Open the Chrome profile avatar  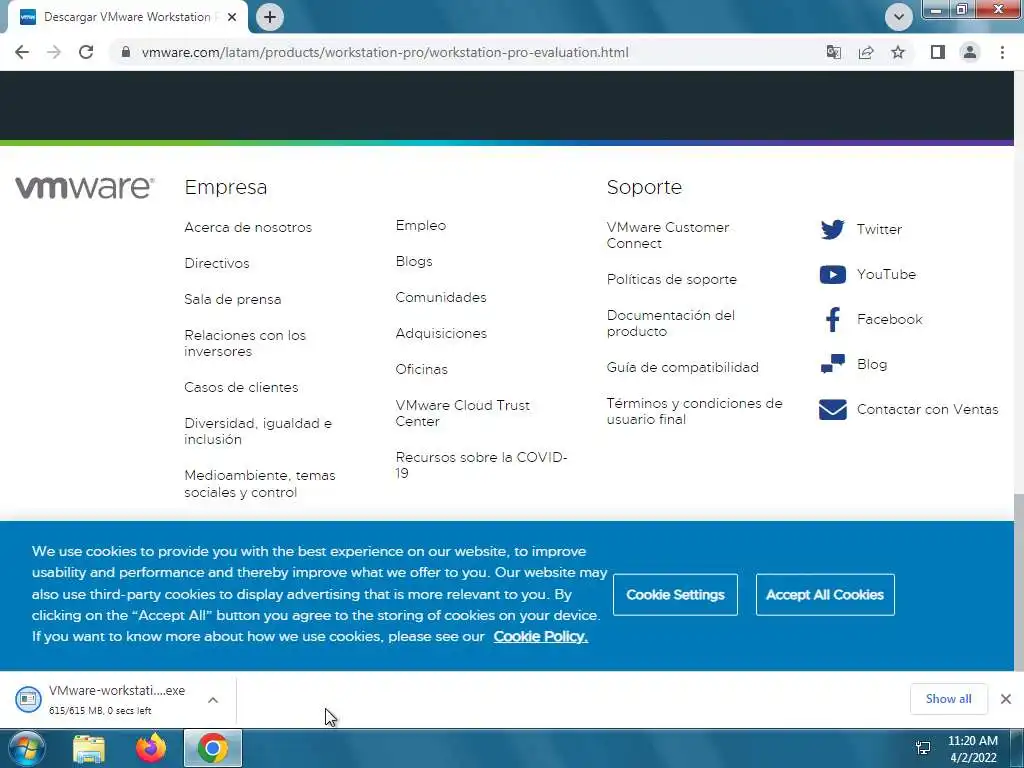[970, 52]
